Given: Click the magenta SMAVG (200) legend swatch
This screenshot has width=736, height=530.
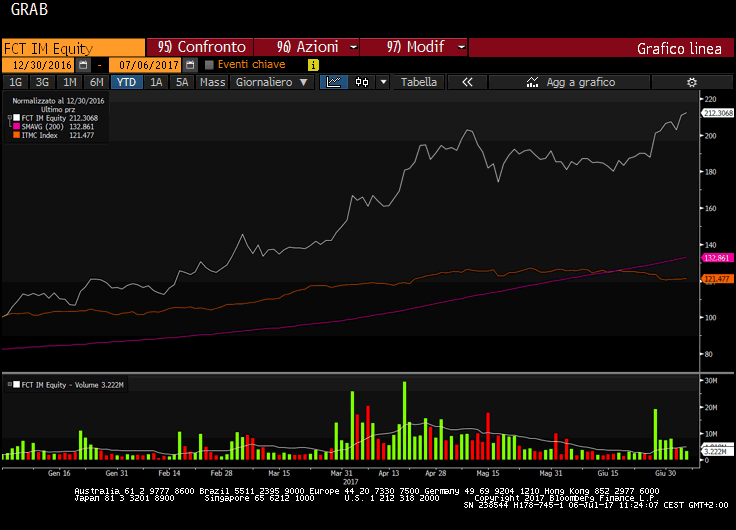Looking at the screenshot, I should coord(14,127).
